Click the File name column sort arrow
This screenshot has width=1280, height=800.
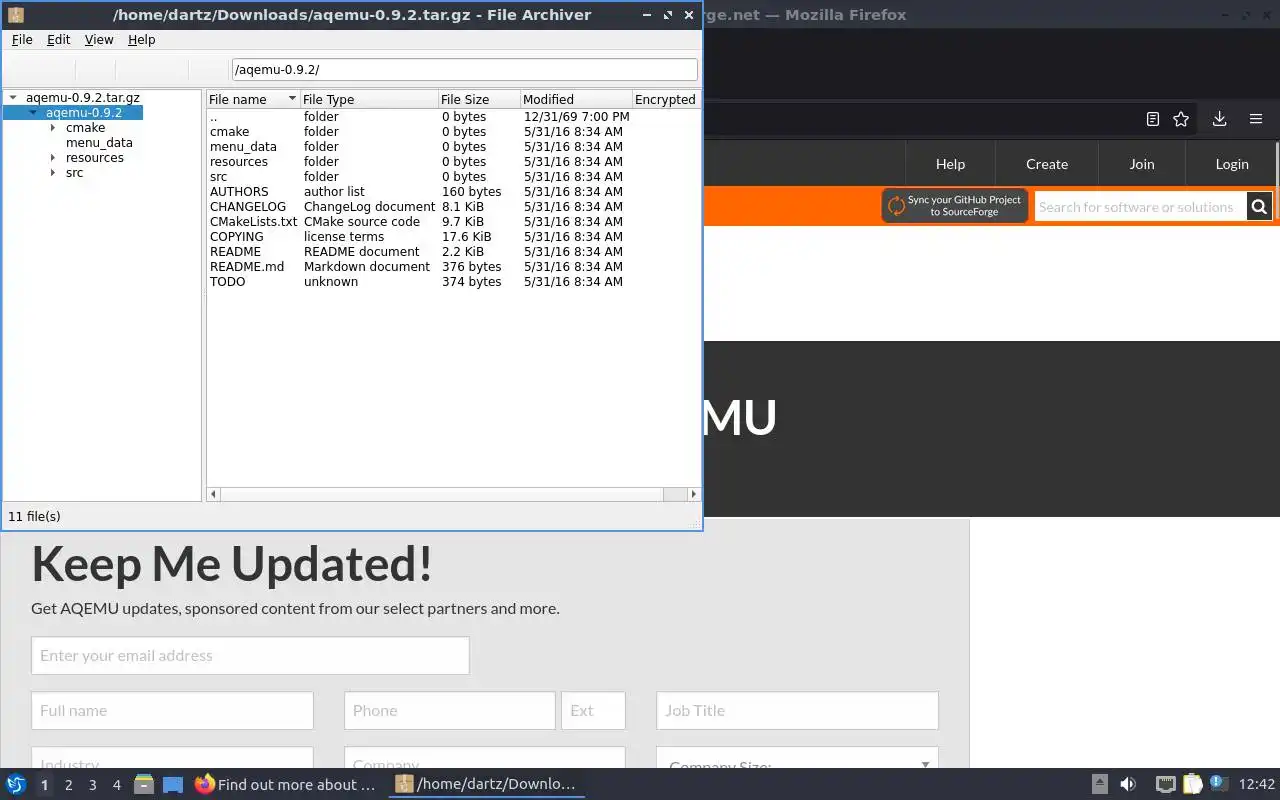coord(292,99)
